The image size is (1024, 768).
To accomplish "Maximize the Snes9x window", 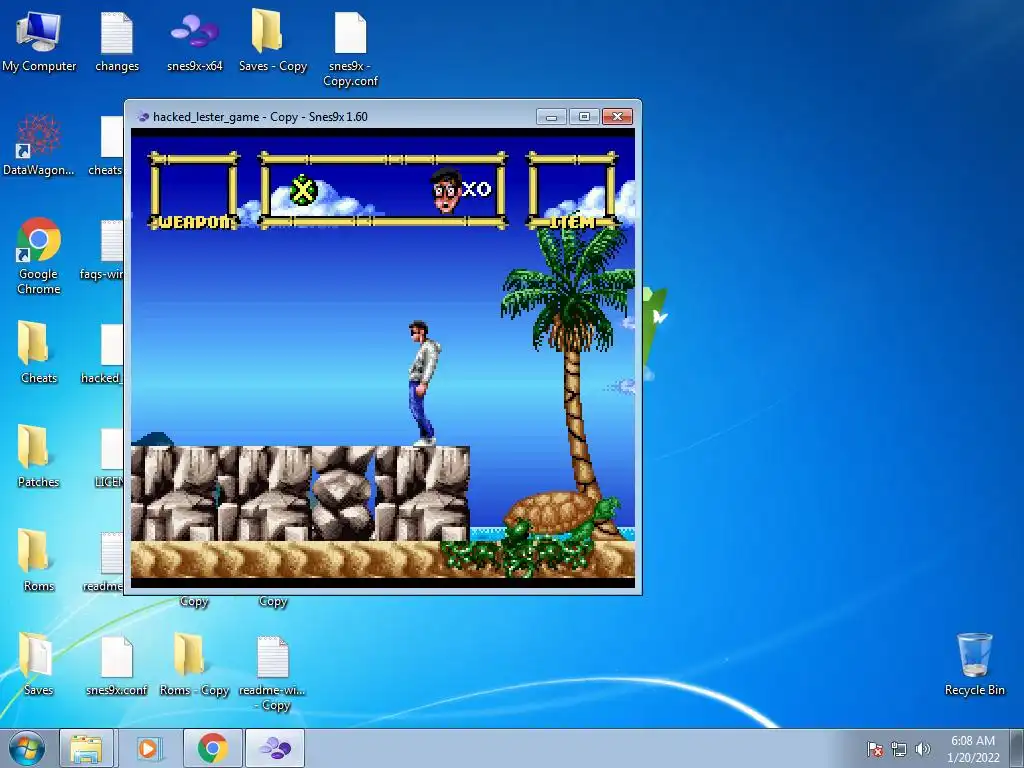I will 584,116.
